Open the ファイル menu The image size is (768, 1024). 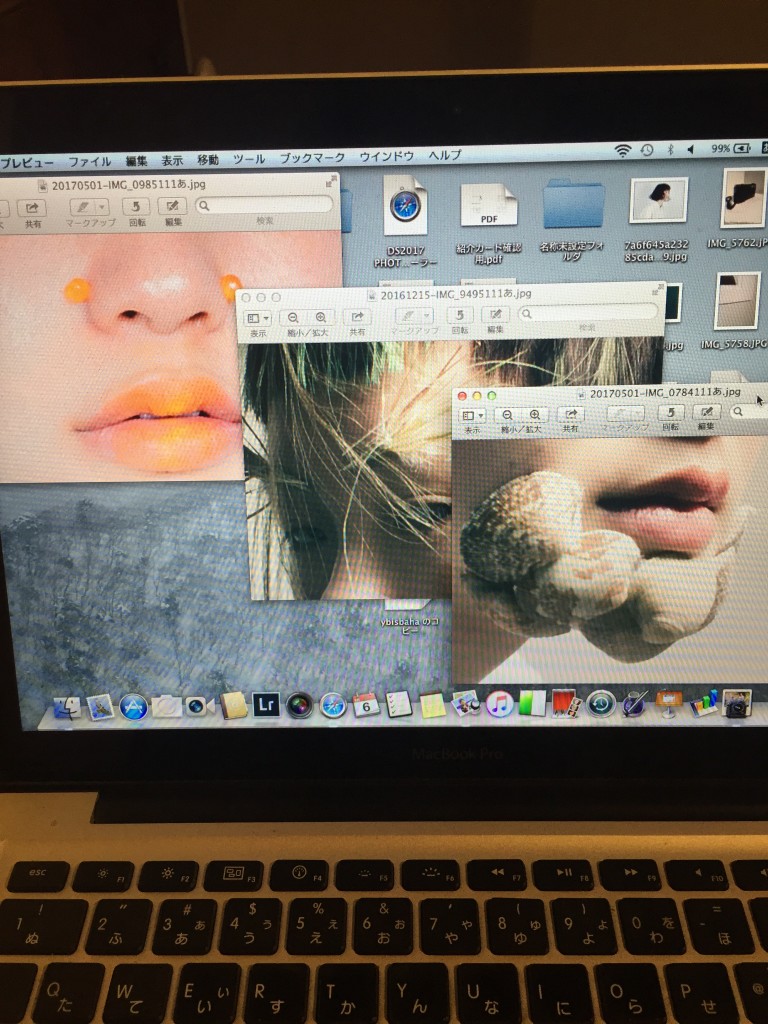click(x=89, y=159)
